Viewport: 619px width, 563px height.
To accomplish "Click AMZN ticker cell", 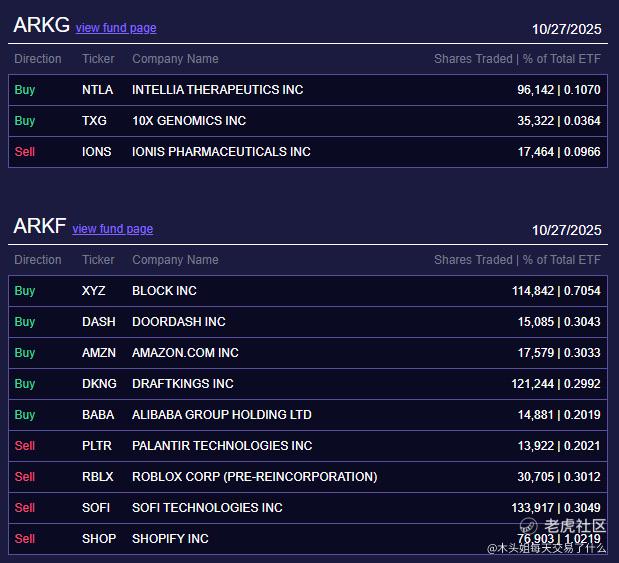I will 99,353.
